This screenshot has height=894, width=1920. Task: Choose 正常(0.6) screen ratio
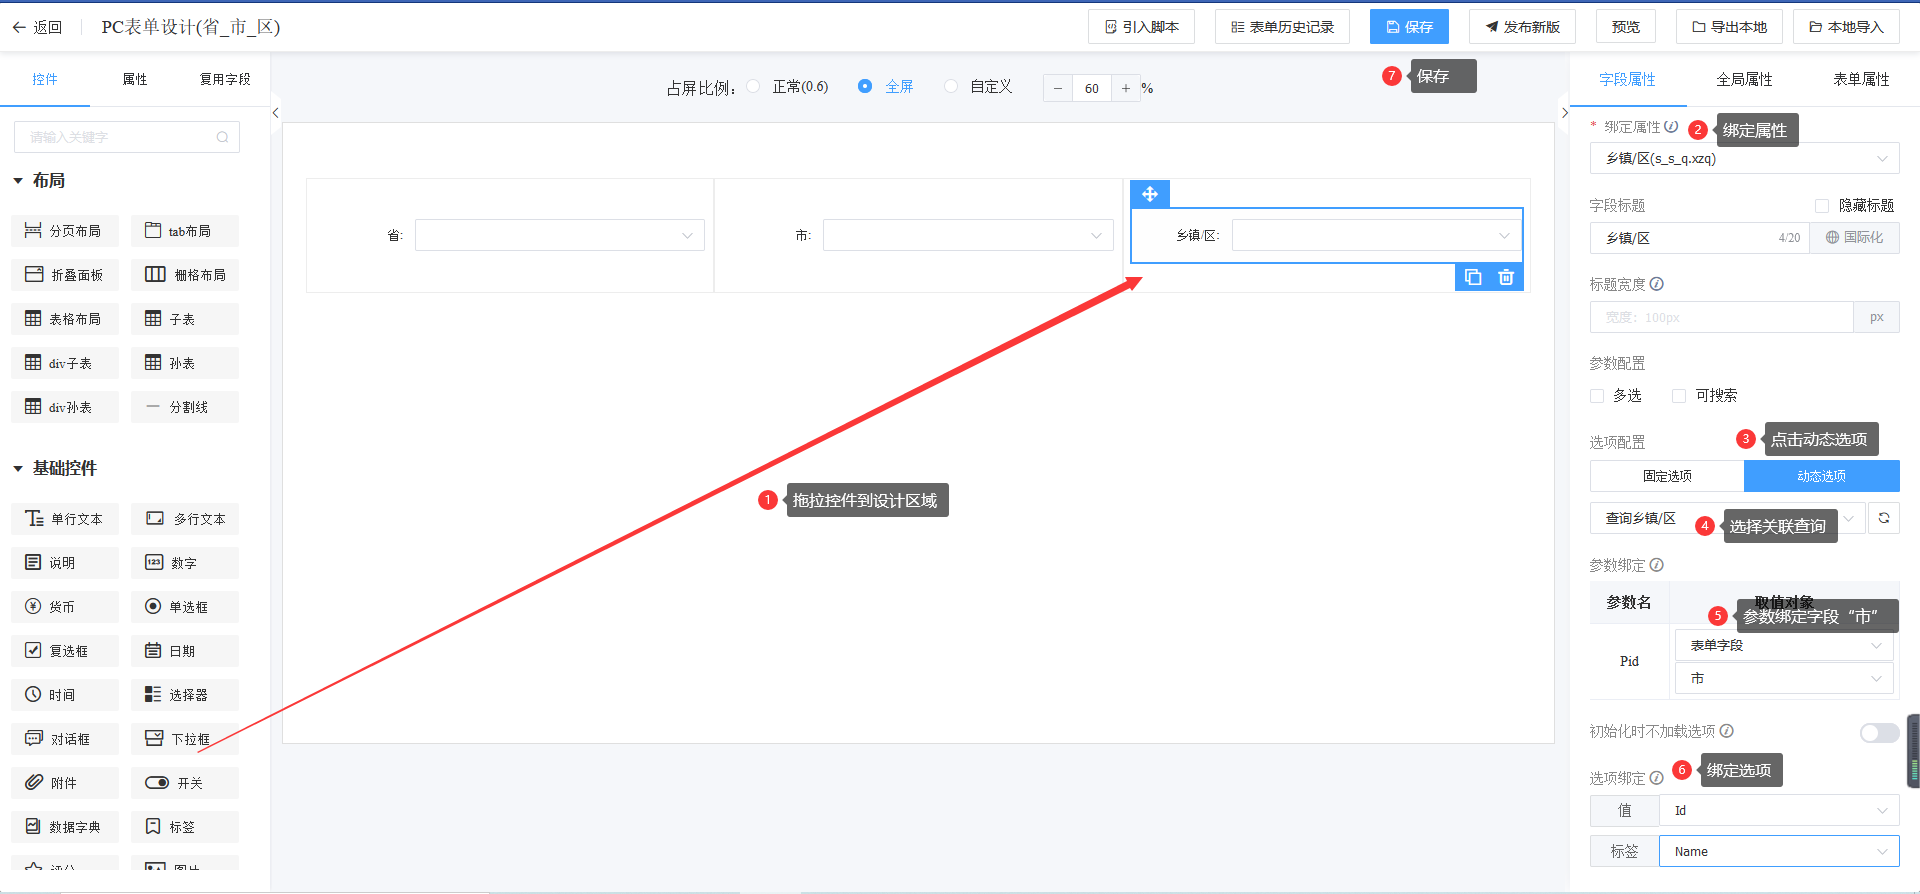(x=753, y=87)
